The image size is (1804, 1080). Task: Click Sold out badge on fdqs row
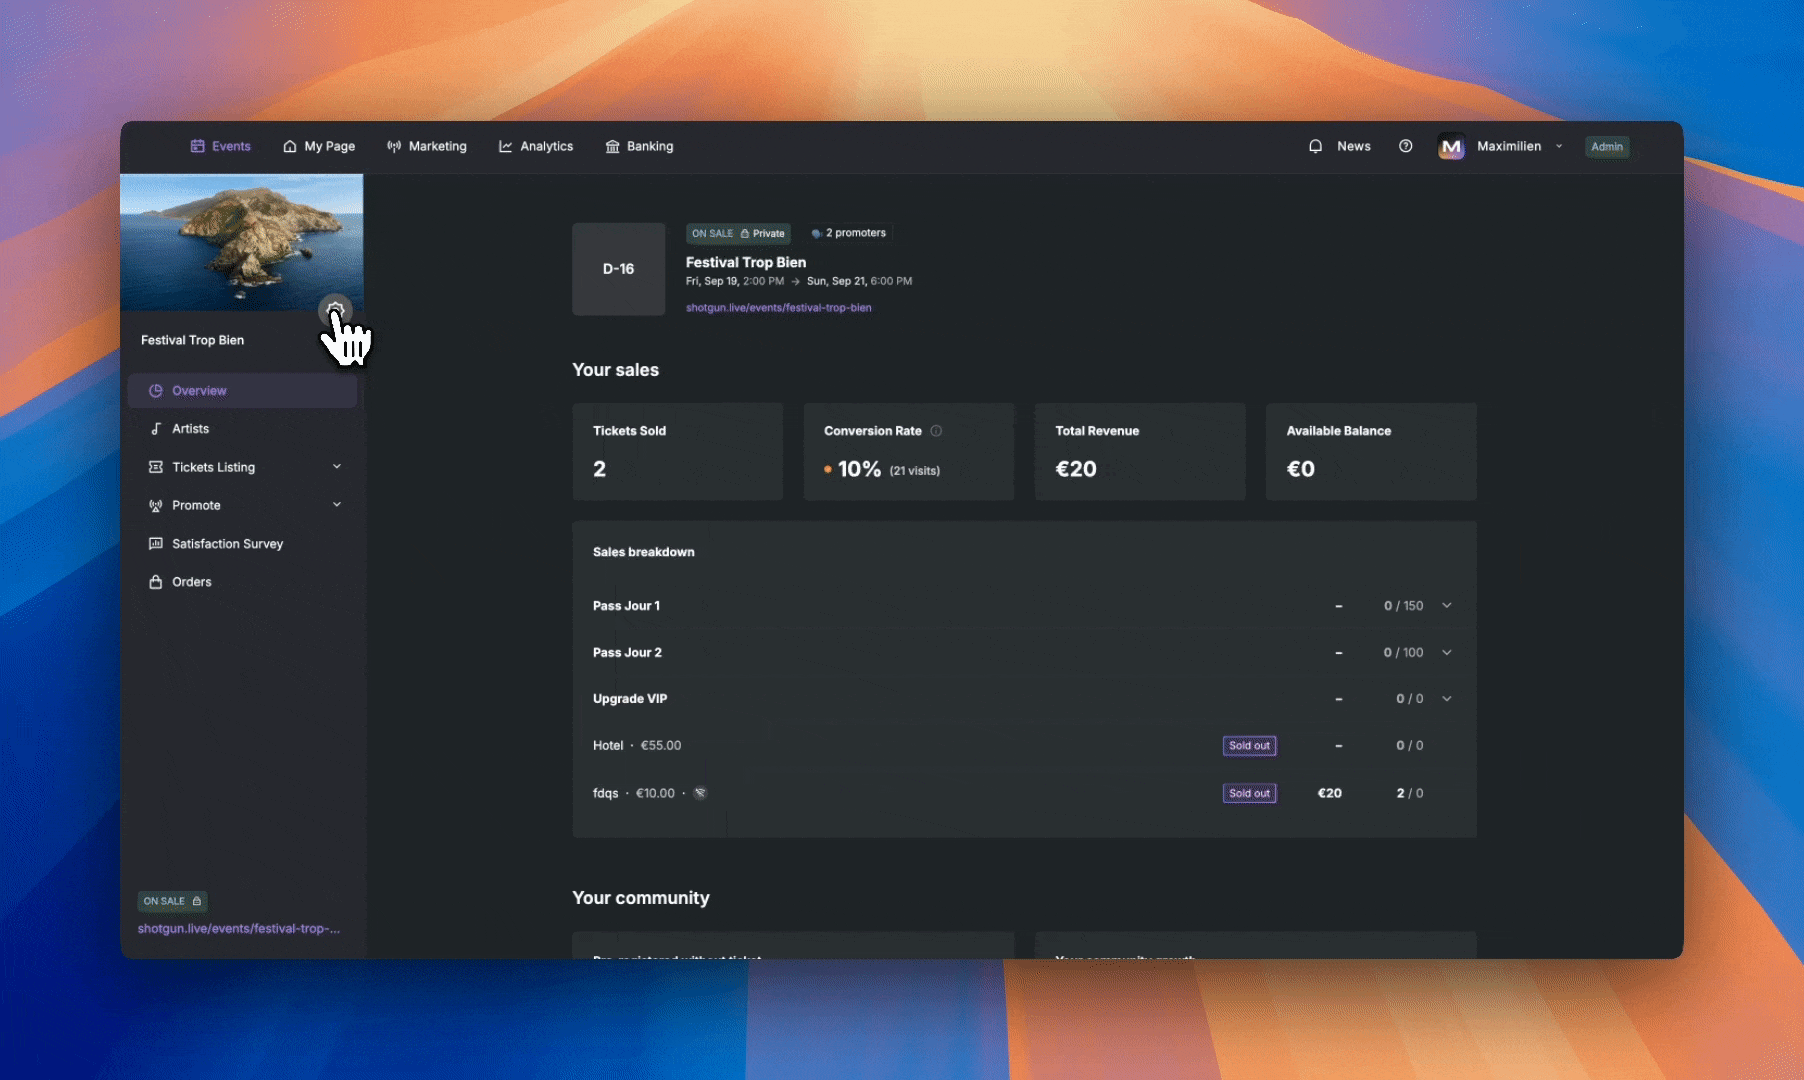(x=1249, y=793)
